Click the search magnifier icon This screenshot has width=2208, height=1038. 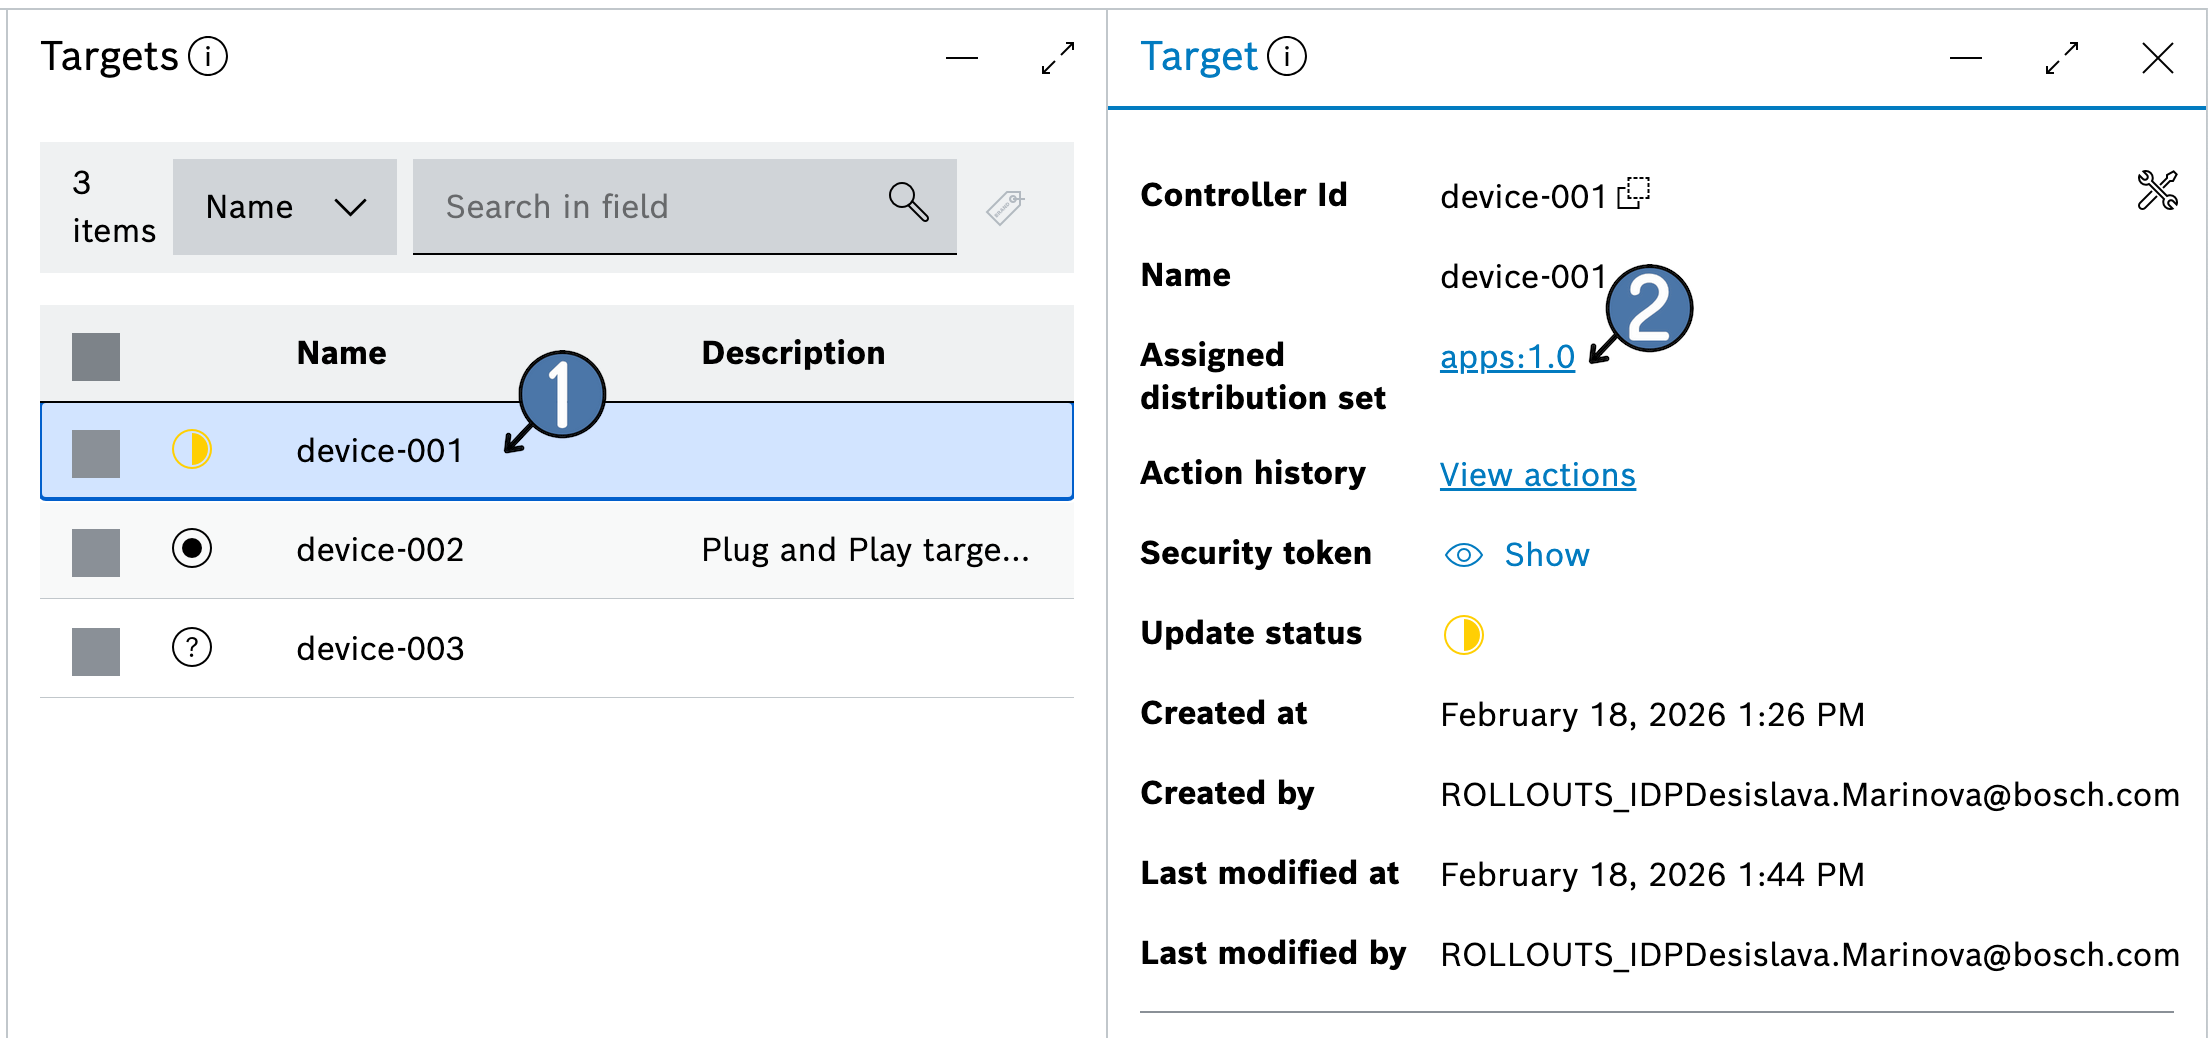point(908,203)
